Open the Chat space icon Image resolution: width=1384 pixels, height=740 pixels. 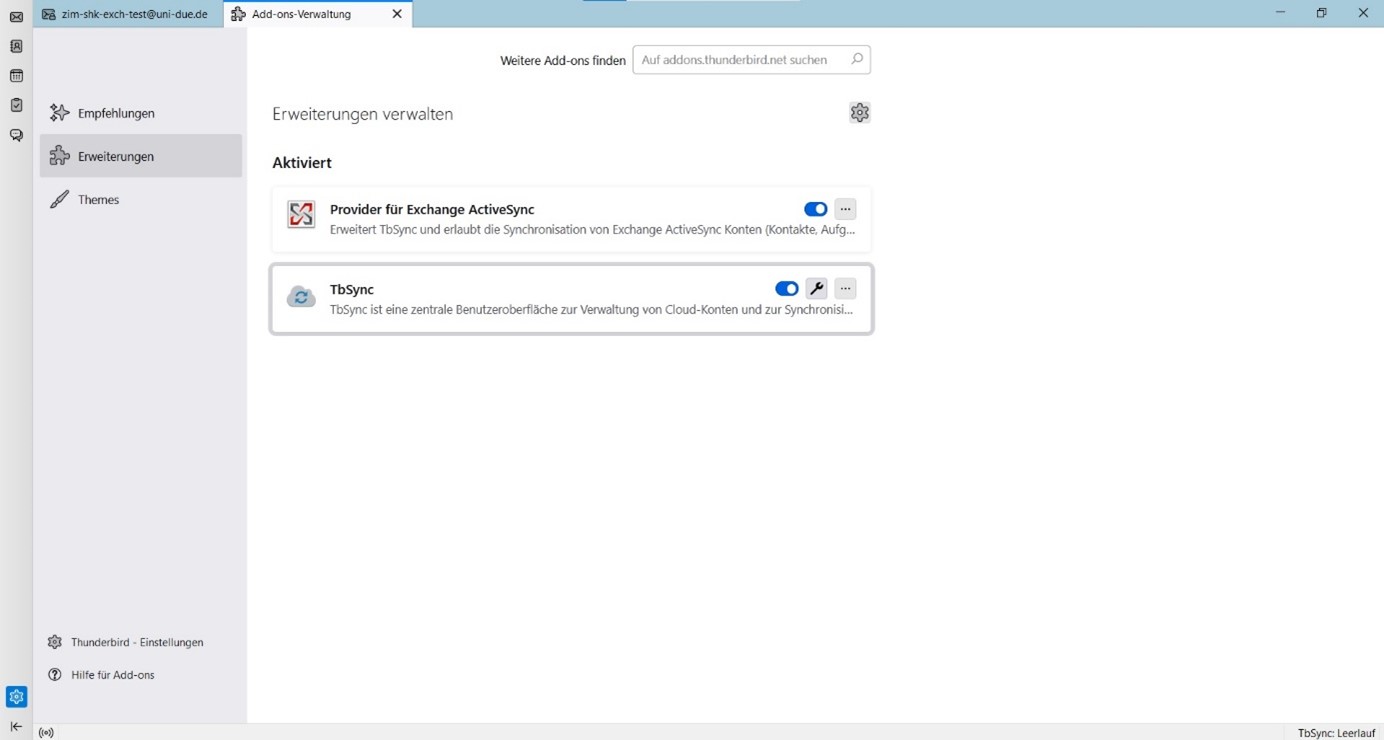16,135
